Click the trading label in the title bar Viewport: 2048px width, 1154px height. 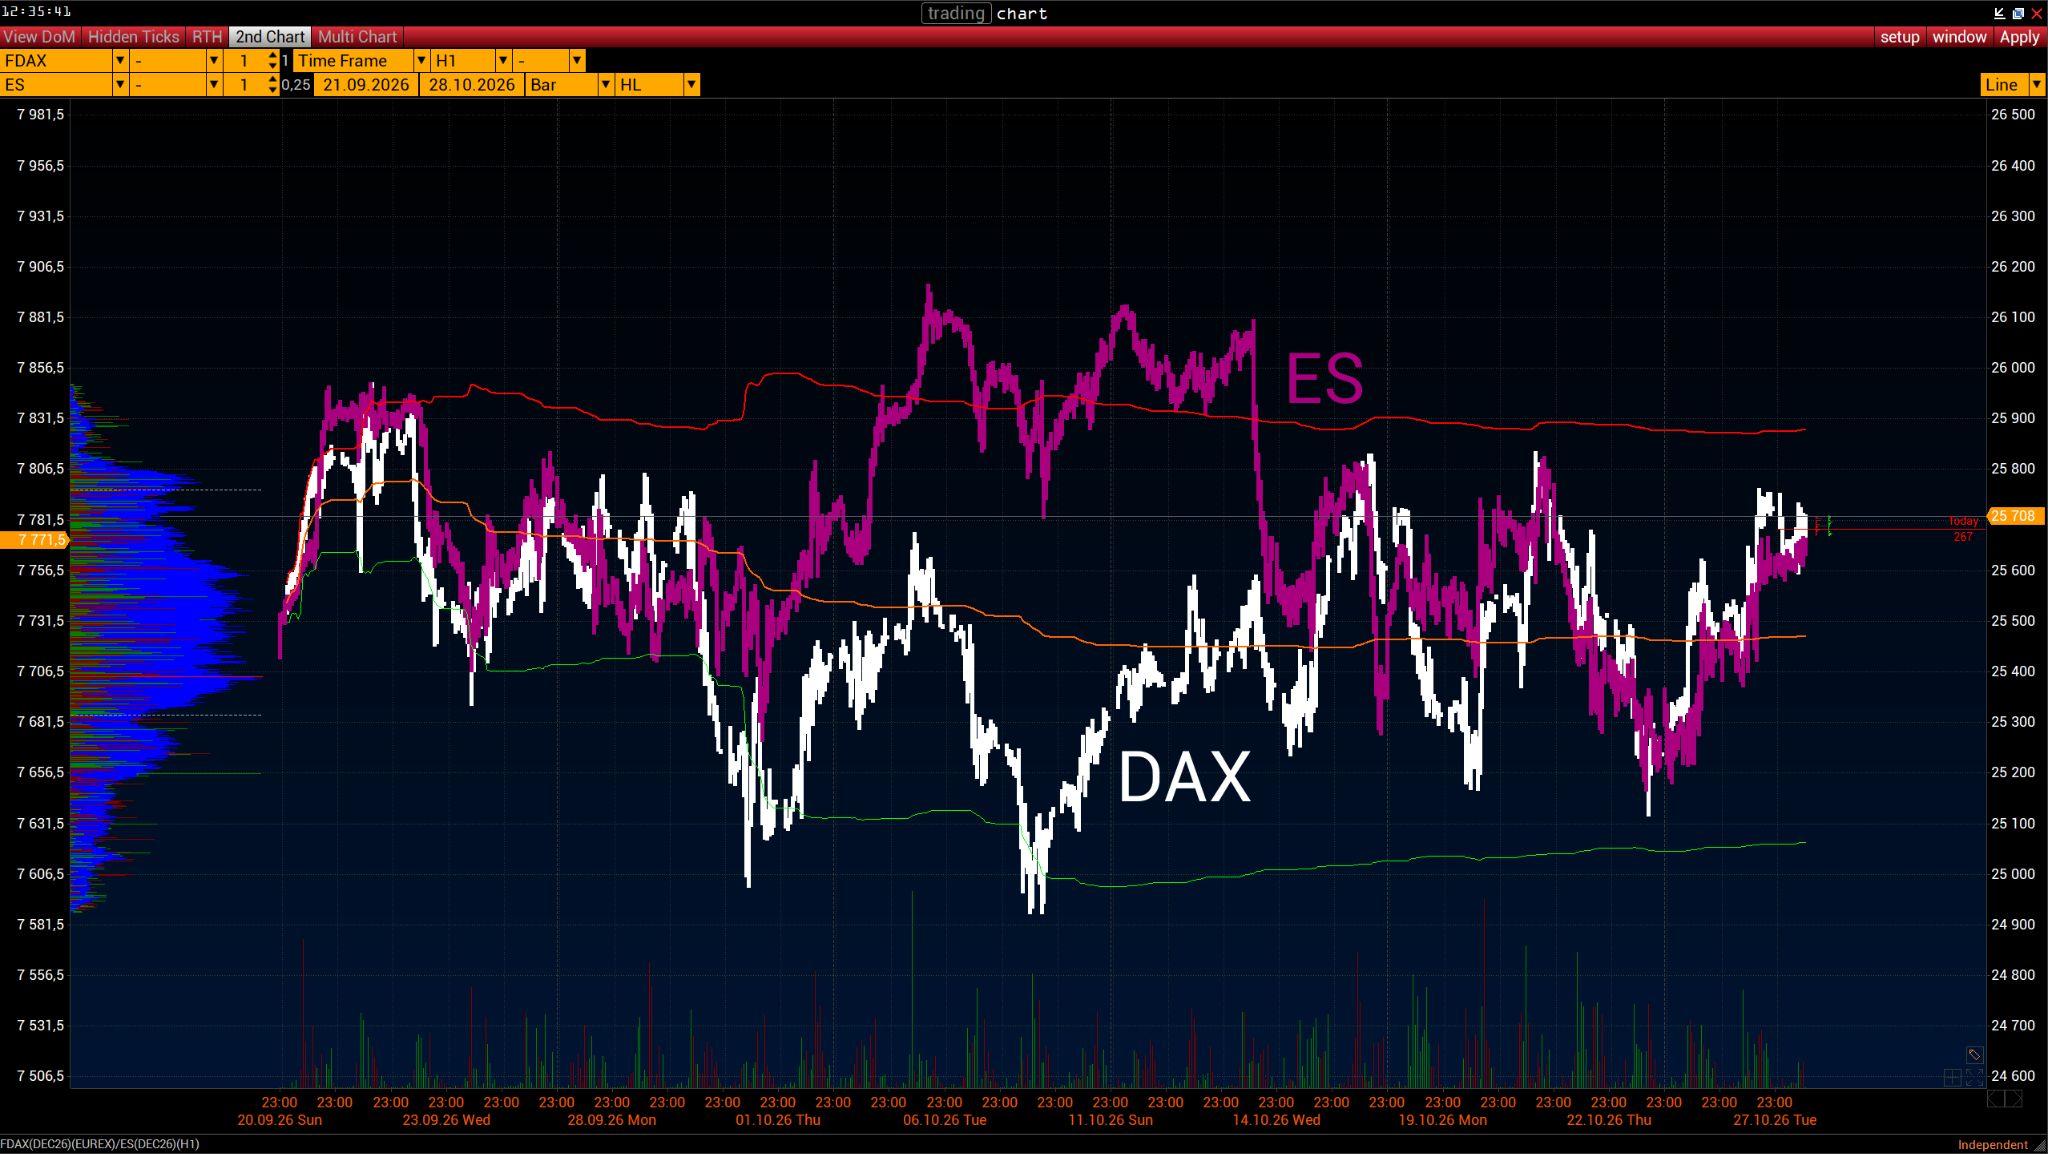click(x=955, y=13)
